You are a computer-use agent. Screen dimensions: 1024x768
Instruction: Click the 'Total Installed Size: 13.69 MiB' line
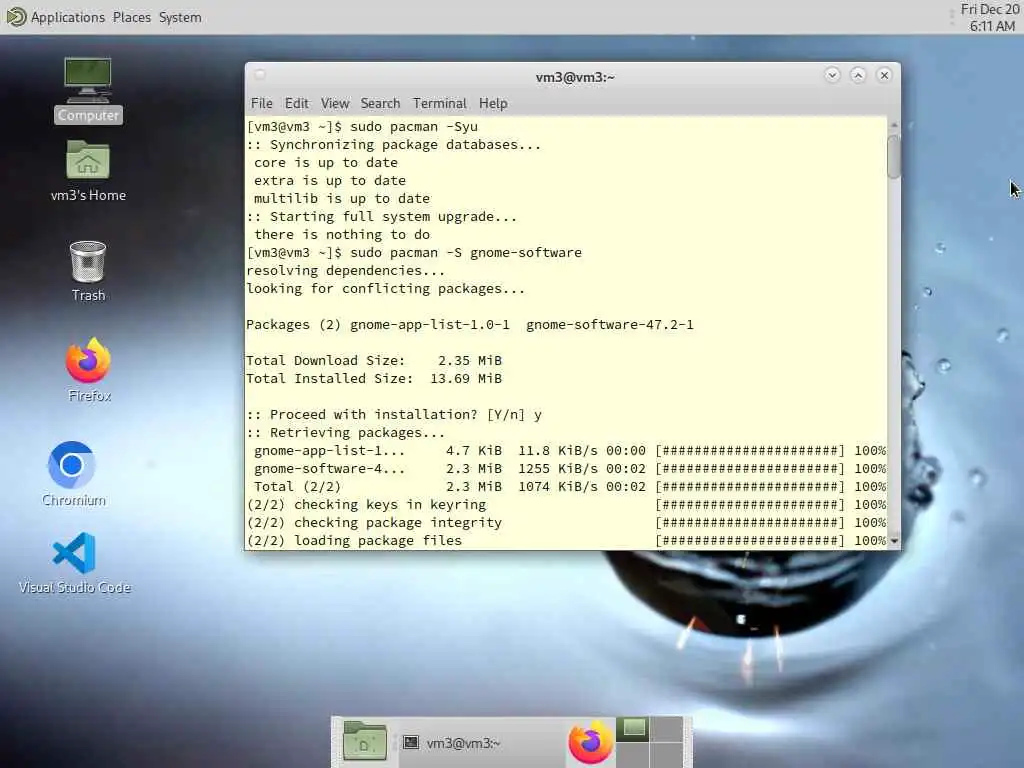point(374,379)
